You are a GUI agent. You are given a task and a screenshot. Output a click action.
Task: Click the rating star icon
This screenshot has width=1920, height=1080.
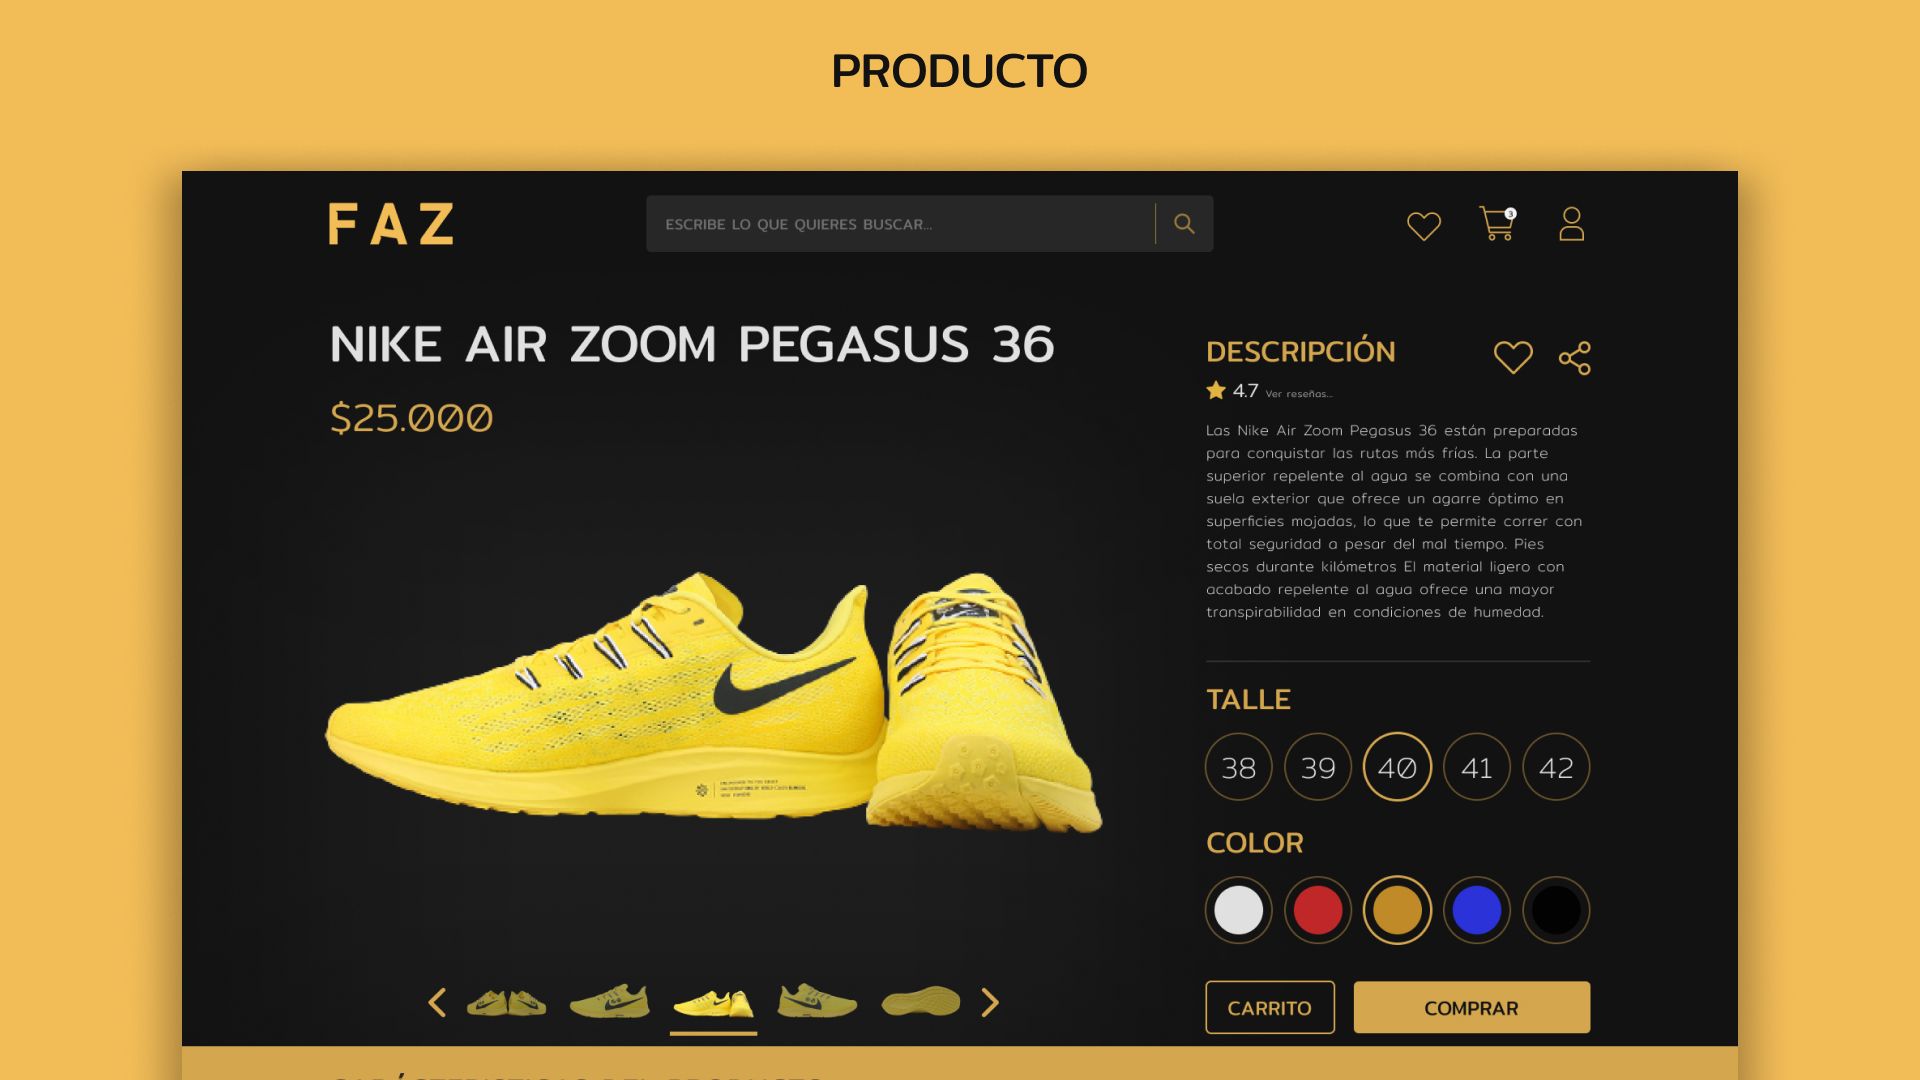click(x=1216, y=390)
